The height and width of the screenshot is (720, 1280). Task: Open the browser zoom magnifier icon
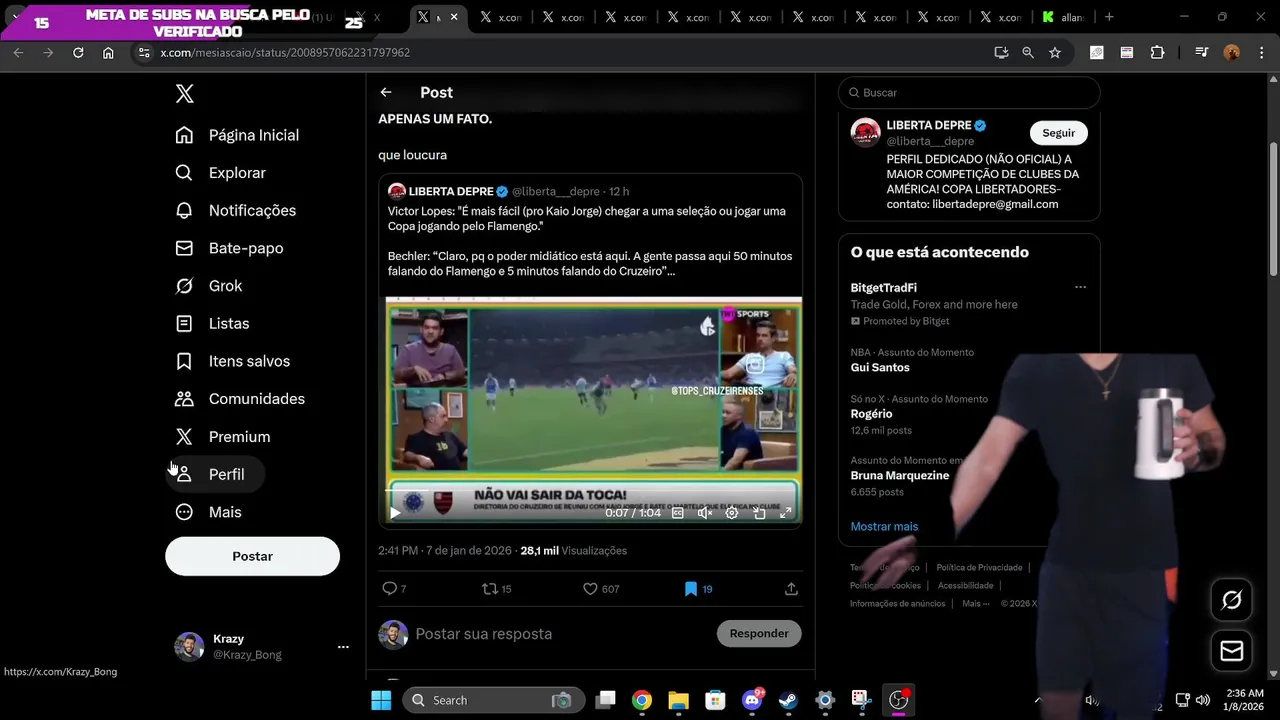(1028, 52)
